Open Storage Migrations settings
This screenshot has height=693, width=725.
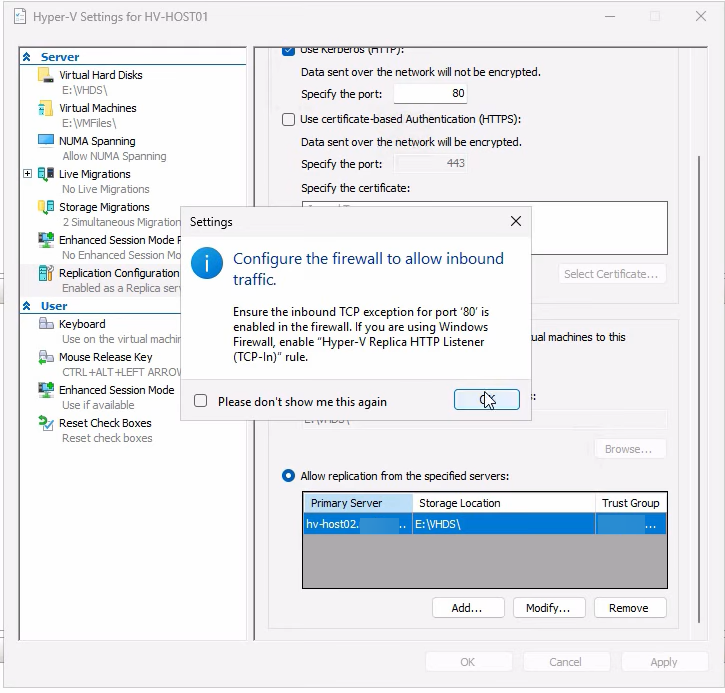coord(104,207)
